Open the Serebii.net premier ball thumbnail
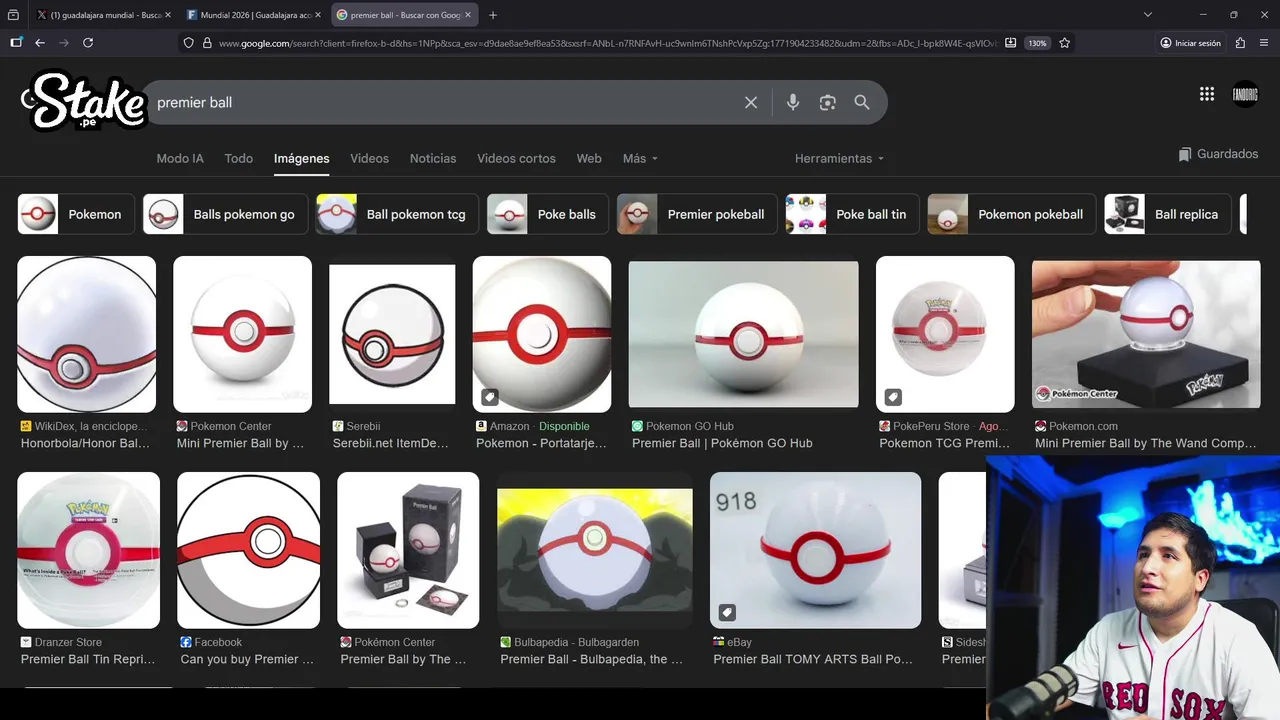Screen dimensions: 1280x720 coord(392,334)
